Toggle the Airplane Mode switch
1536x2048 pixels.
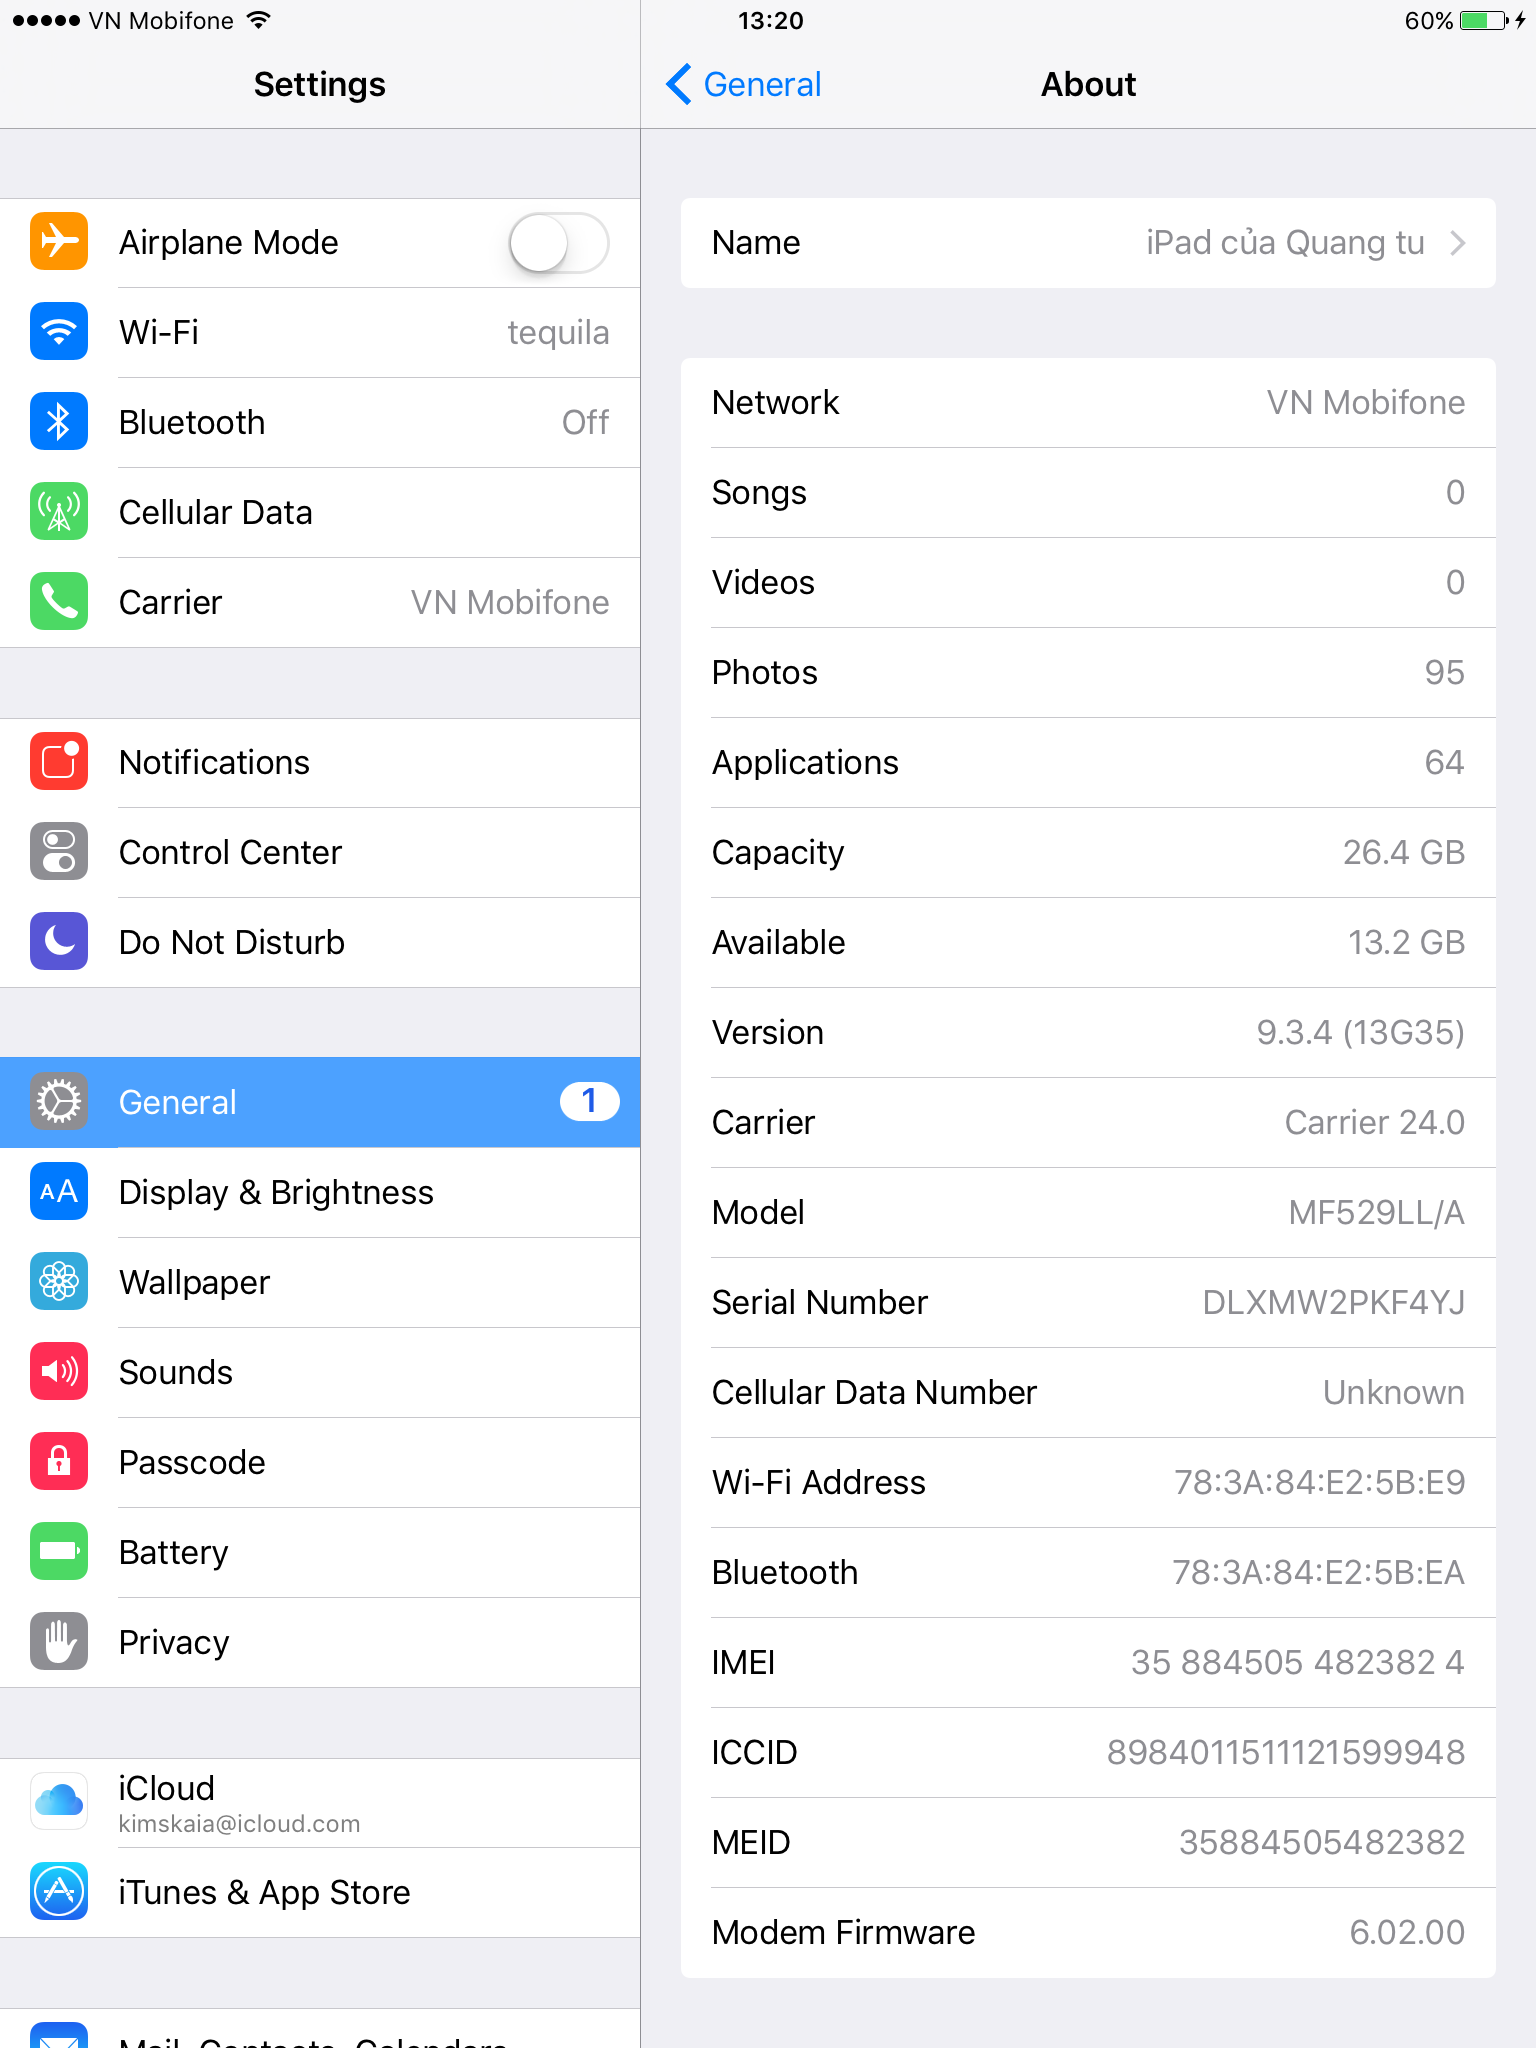coord(559,243)
